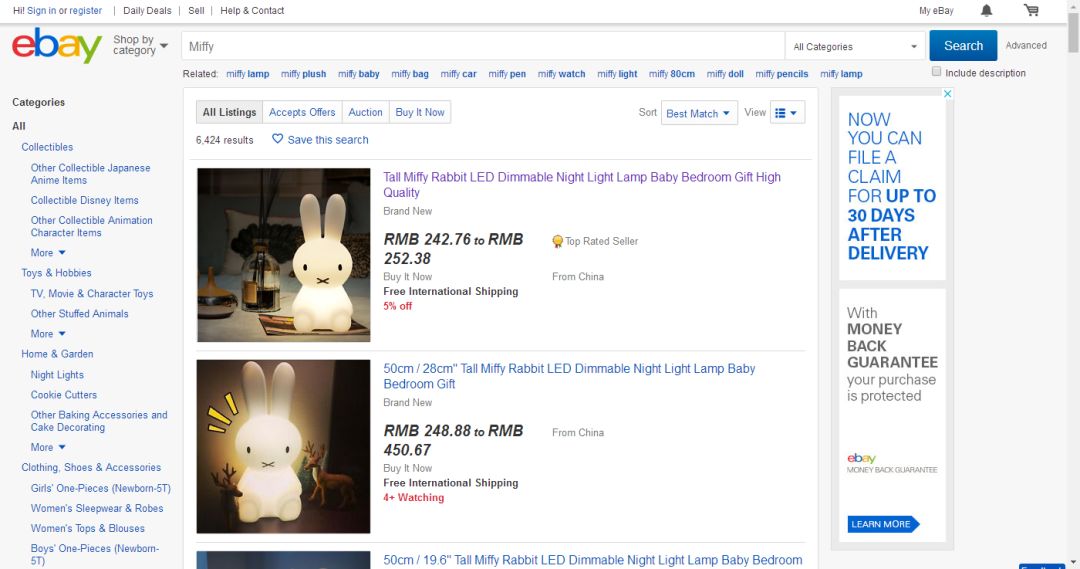
Task: Switch to the Auction tab
Action: point(365,112)
